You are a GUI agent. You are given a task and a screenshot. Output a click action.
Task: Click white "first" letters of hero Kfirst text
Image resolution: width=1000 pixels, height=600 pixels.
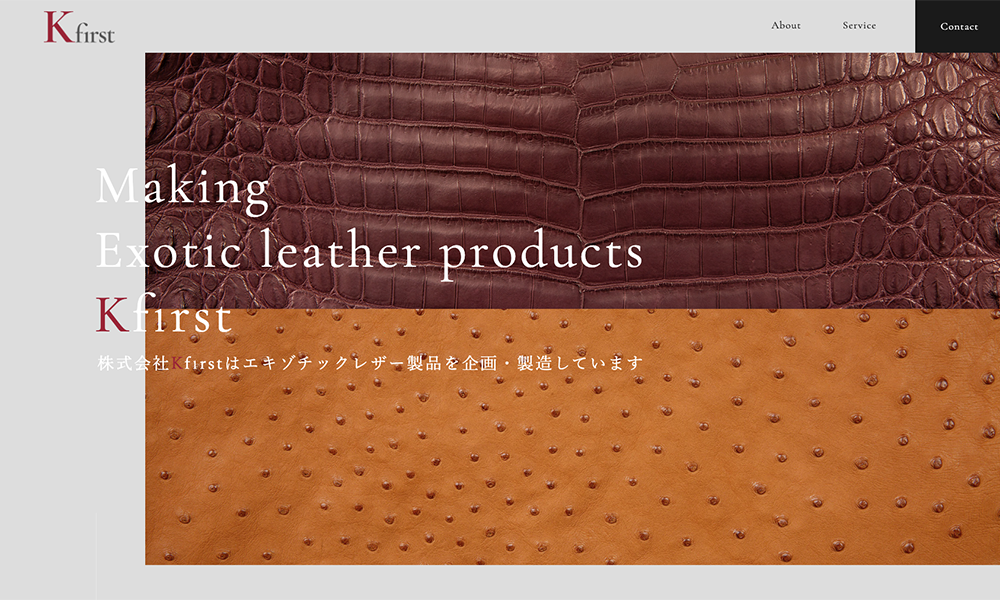pos(182,314)
